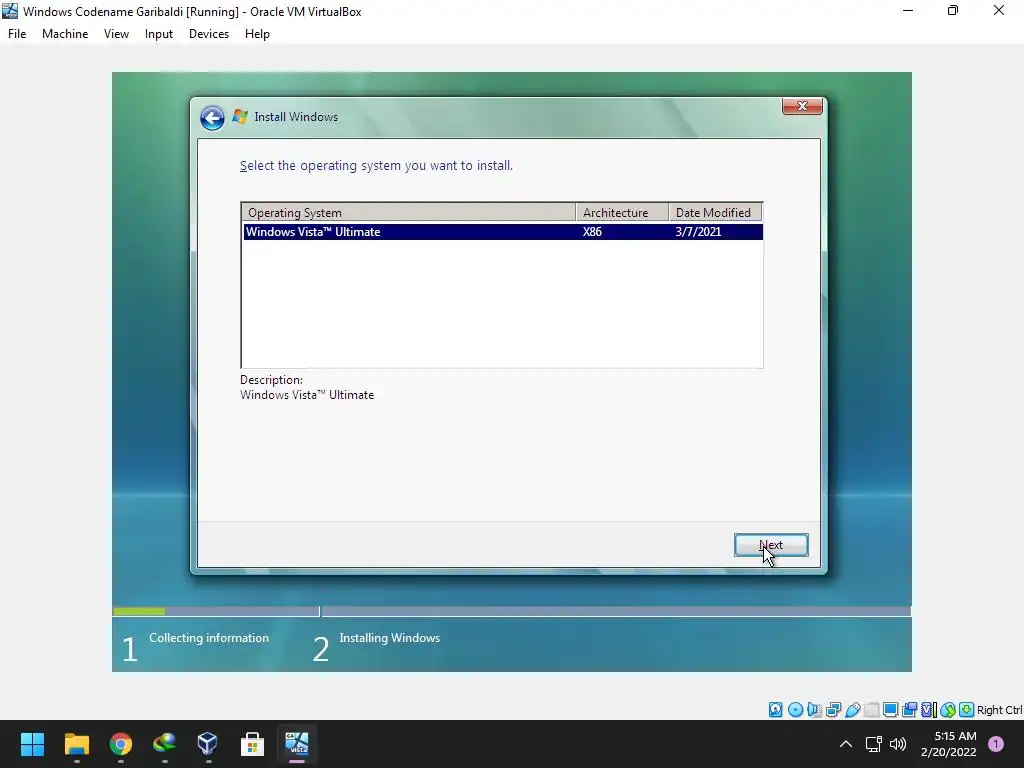Click the installer setup progress bar
Viewport: 1024px width, 768px height.
point(512,611)
